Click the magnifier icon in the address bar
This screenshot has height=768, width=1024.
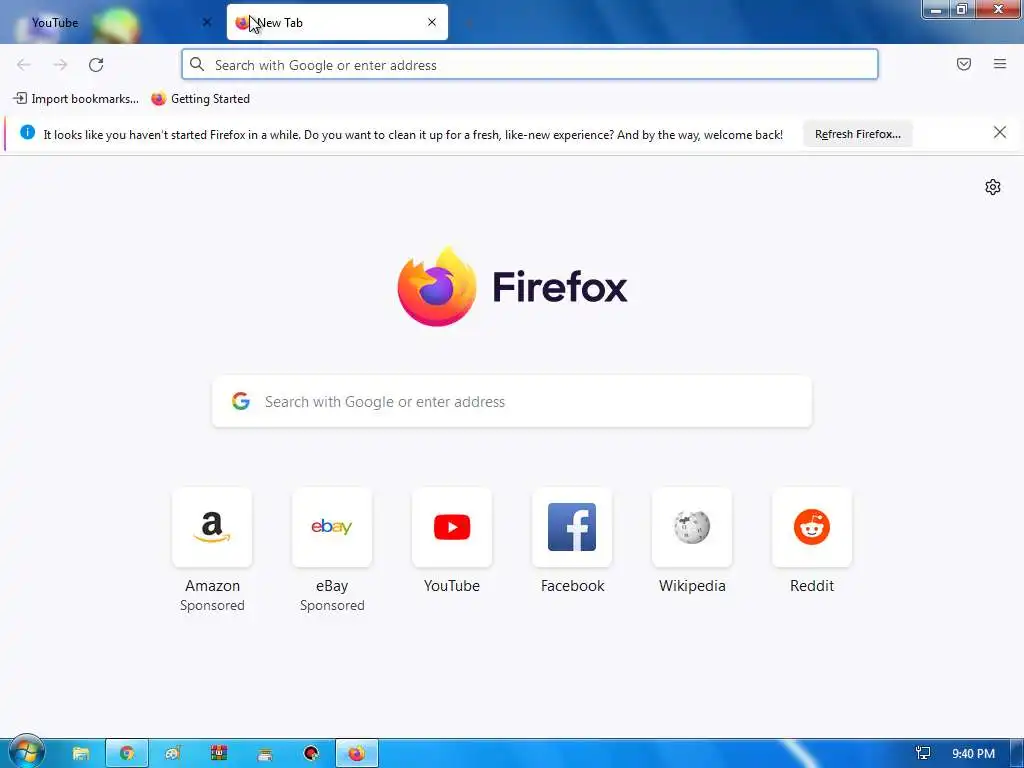coord(197,64)
